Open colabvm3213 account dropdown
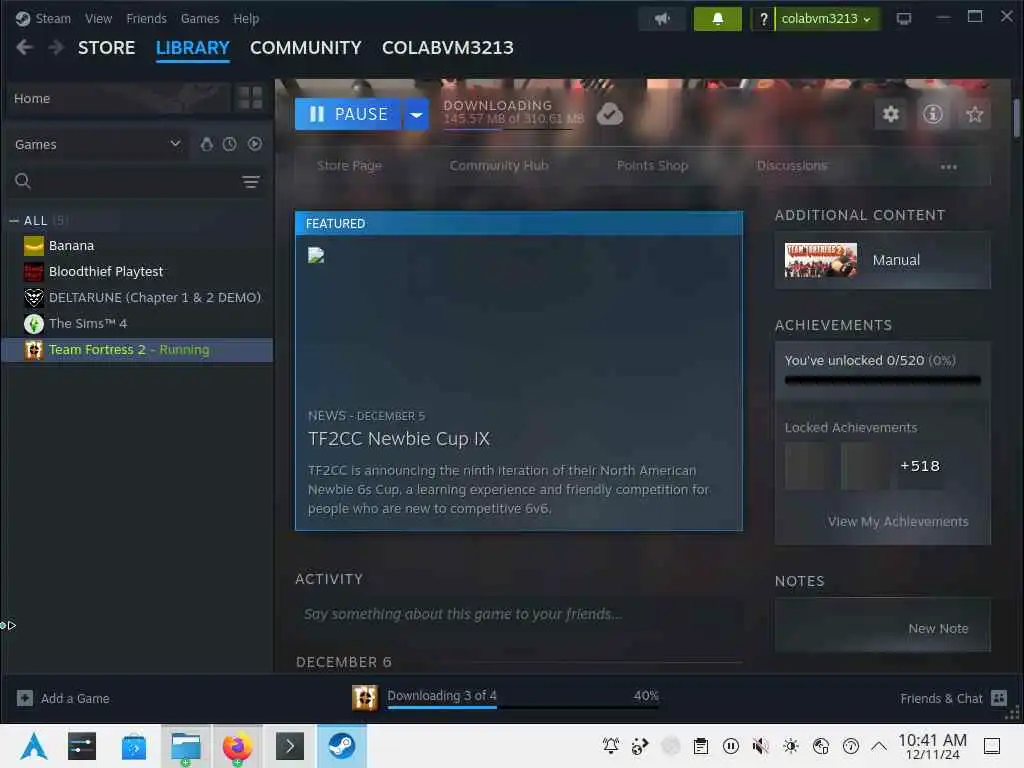1024x768 pixels. pyautogui.click(x=826, y=19)
